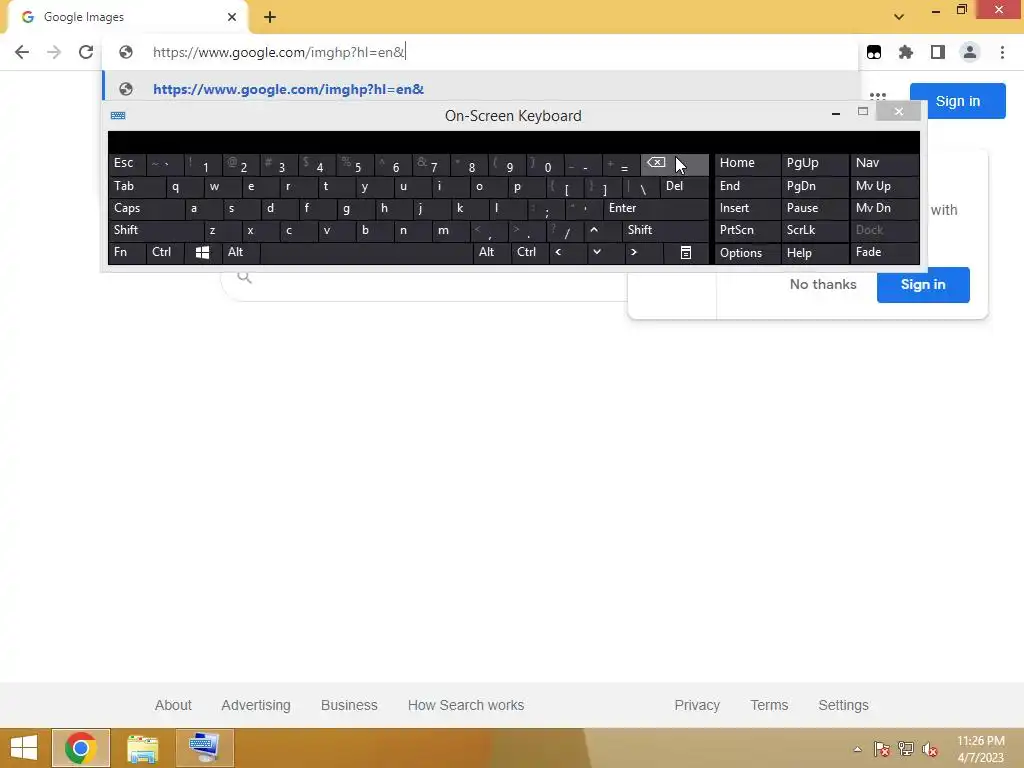Toggle the left Alt key
Screen dimensions: 1024x768
point(241,252)
